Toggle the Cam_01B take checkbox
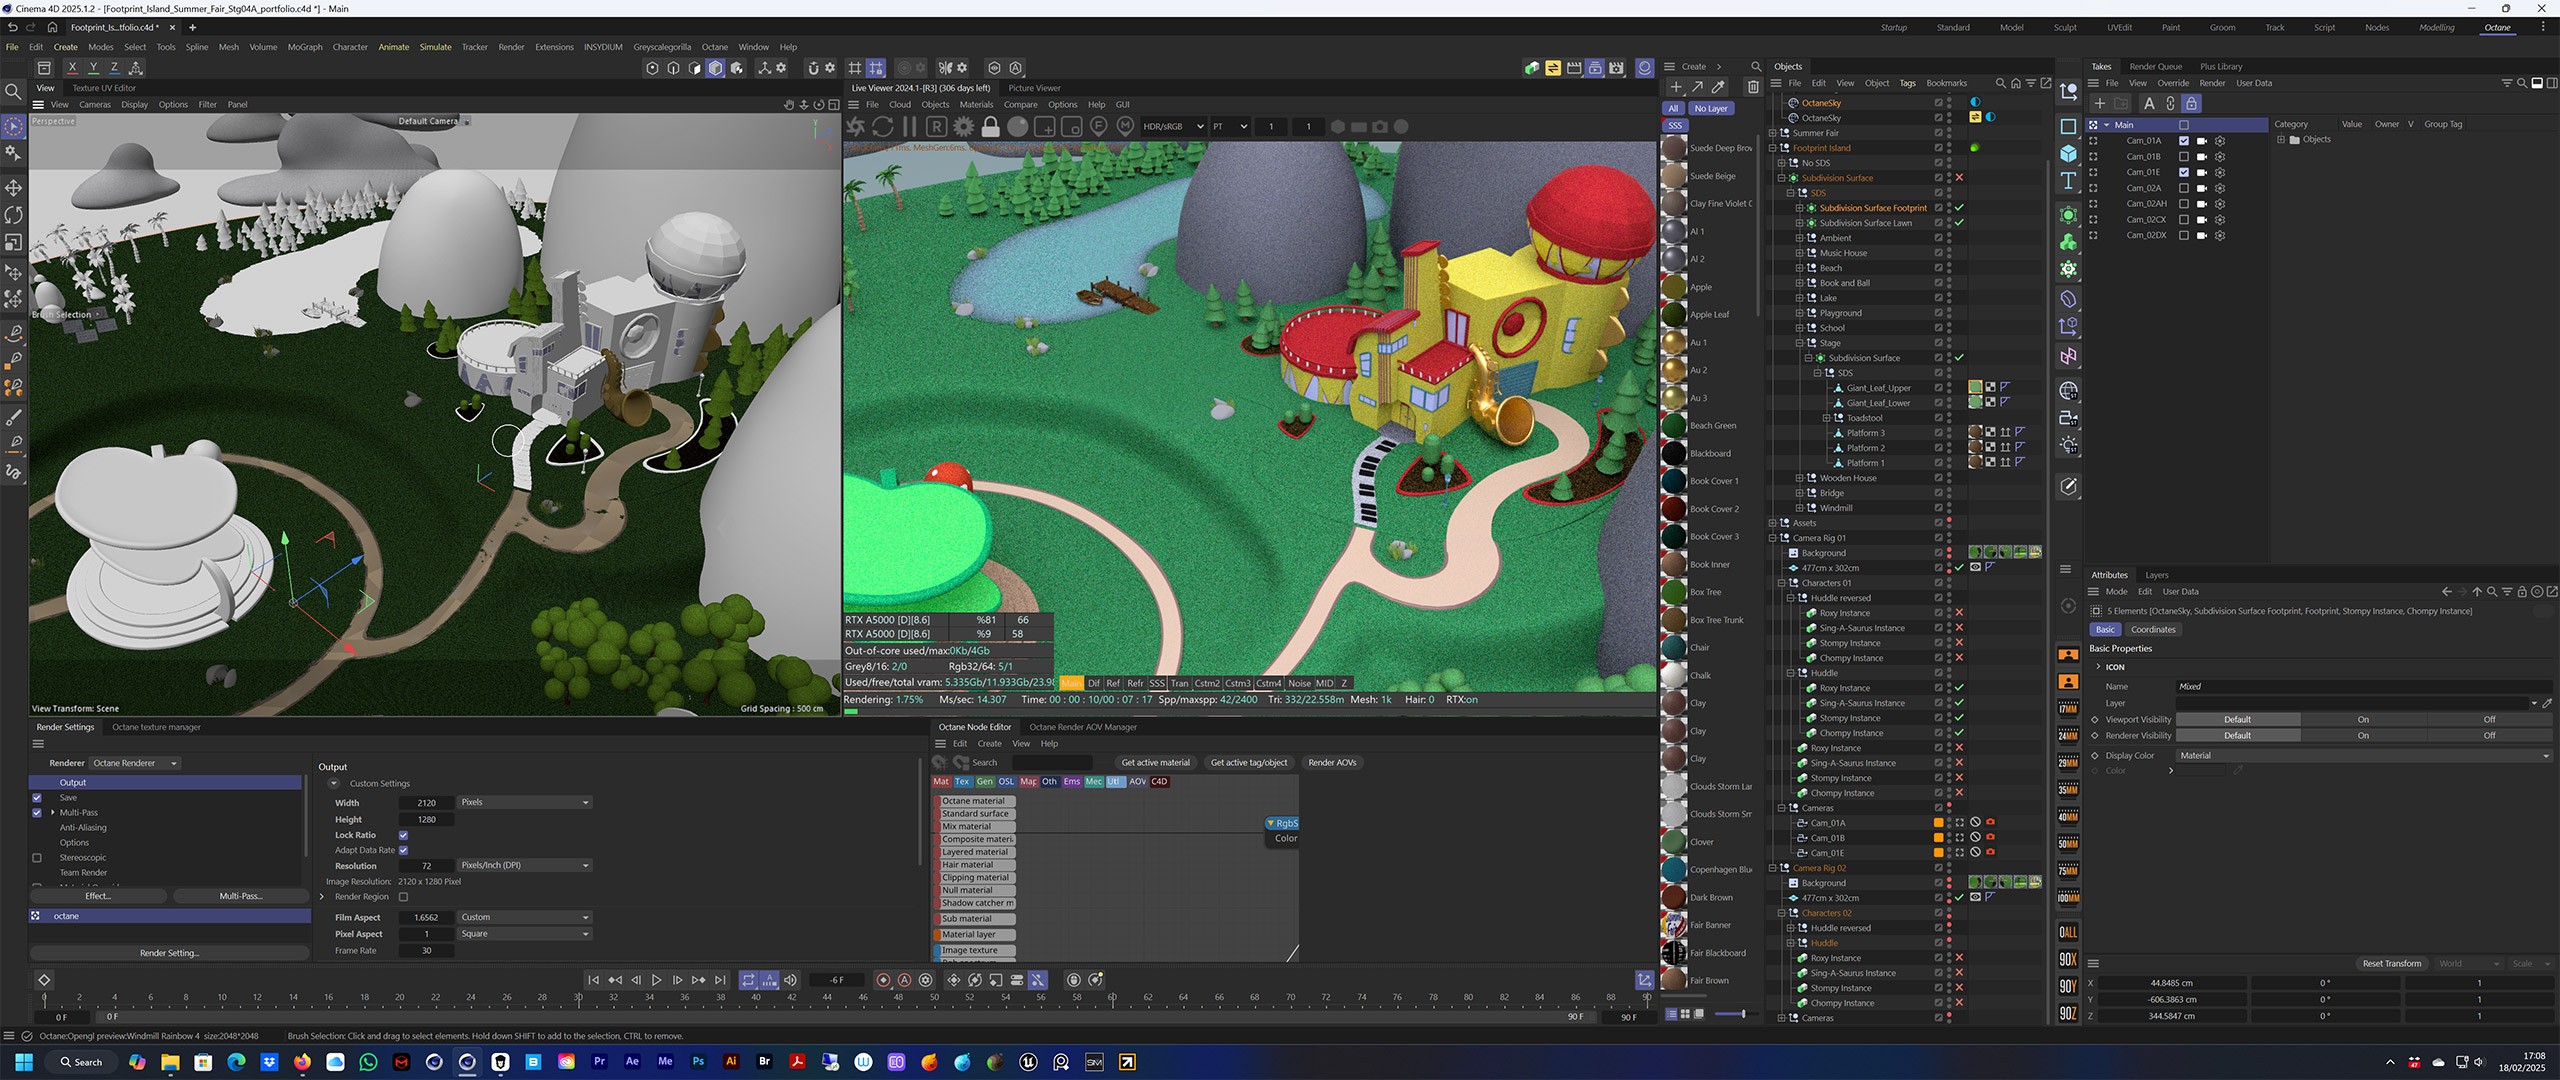Image resolution: width=2560 pixels, height=1080 pixels. coord(2184,157)
